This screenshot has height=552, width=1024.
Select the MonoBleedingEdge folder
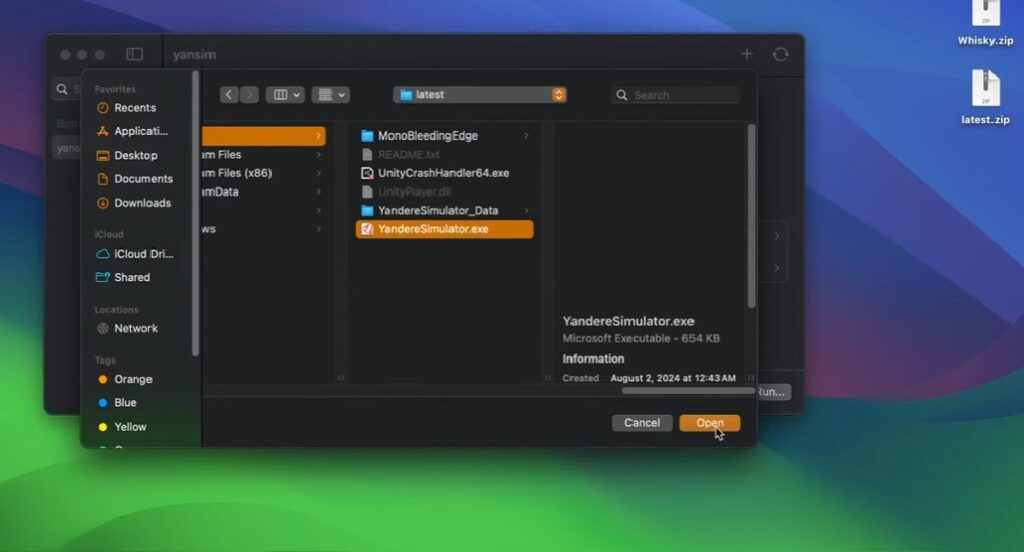427,136
